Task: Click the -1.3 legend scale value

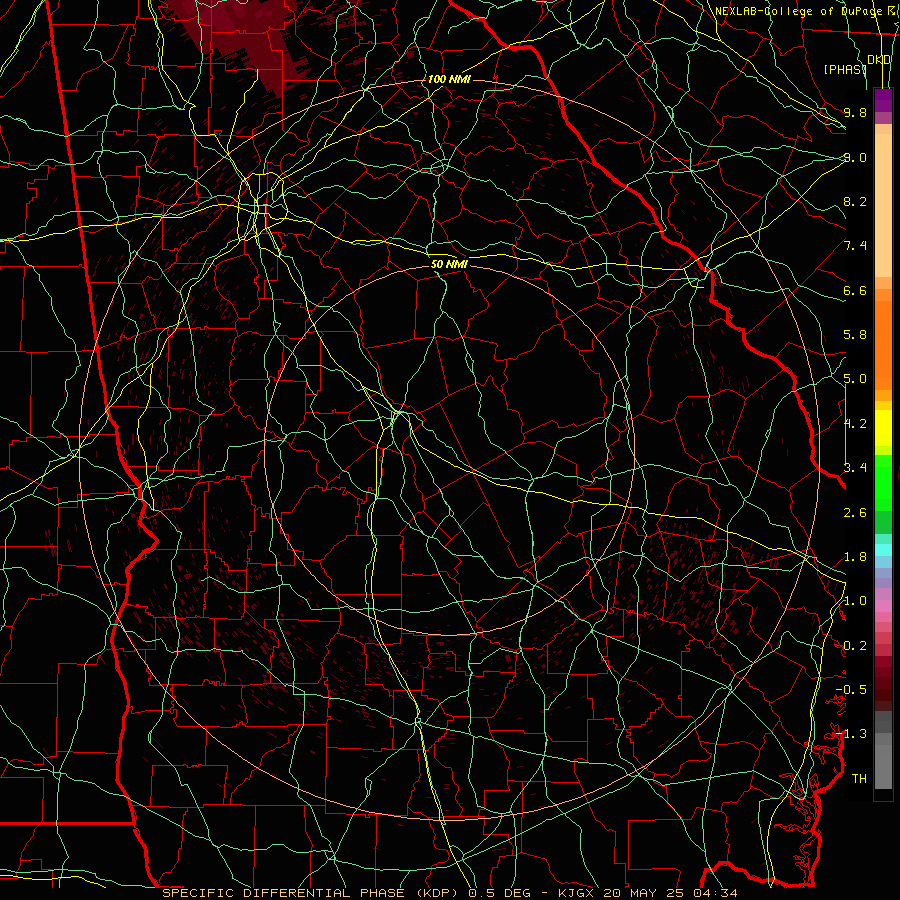Action: tap(851, 734)
